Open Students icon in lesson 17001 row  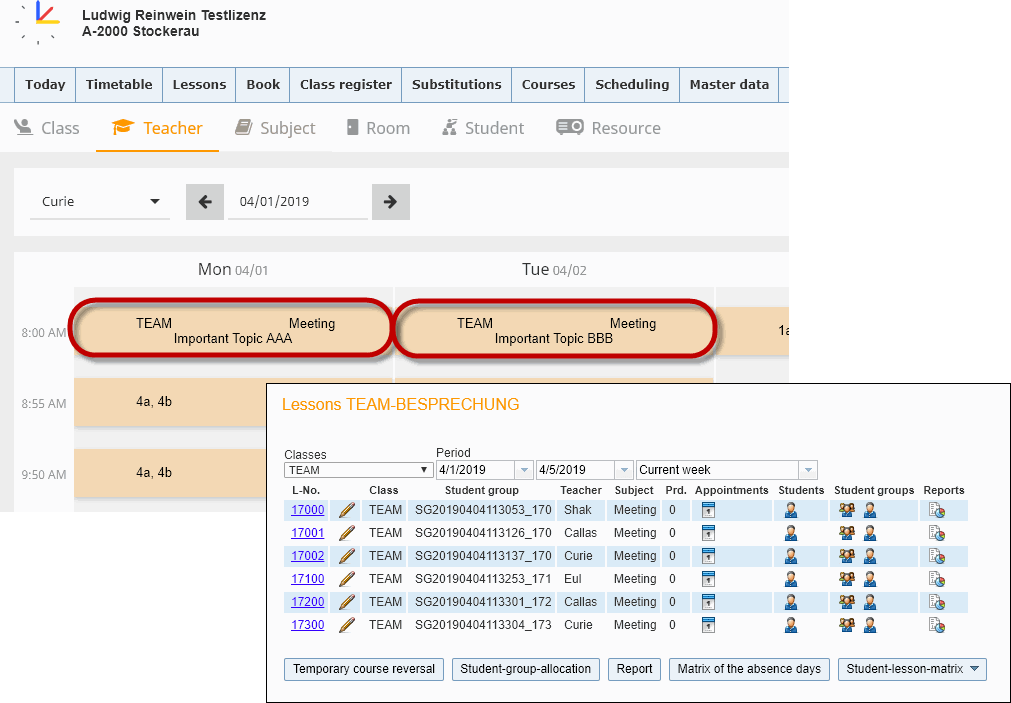pos(791,533)
